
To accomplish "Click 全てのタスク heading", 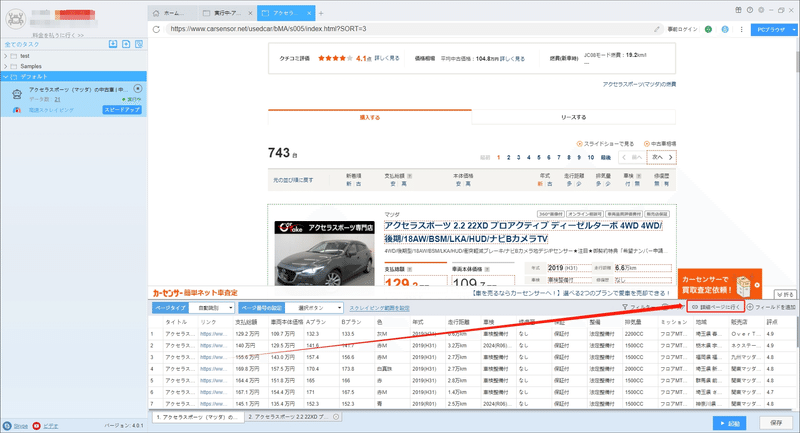I will (x=22, y=44).
